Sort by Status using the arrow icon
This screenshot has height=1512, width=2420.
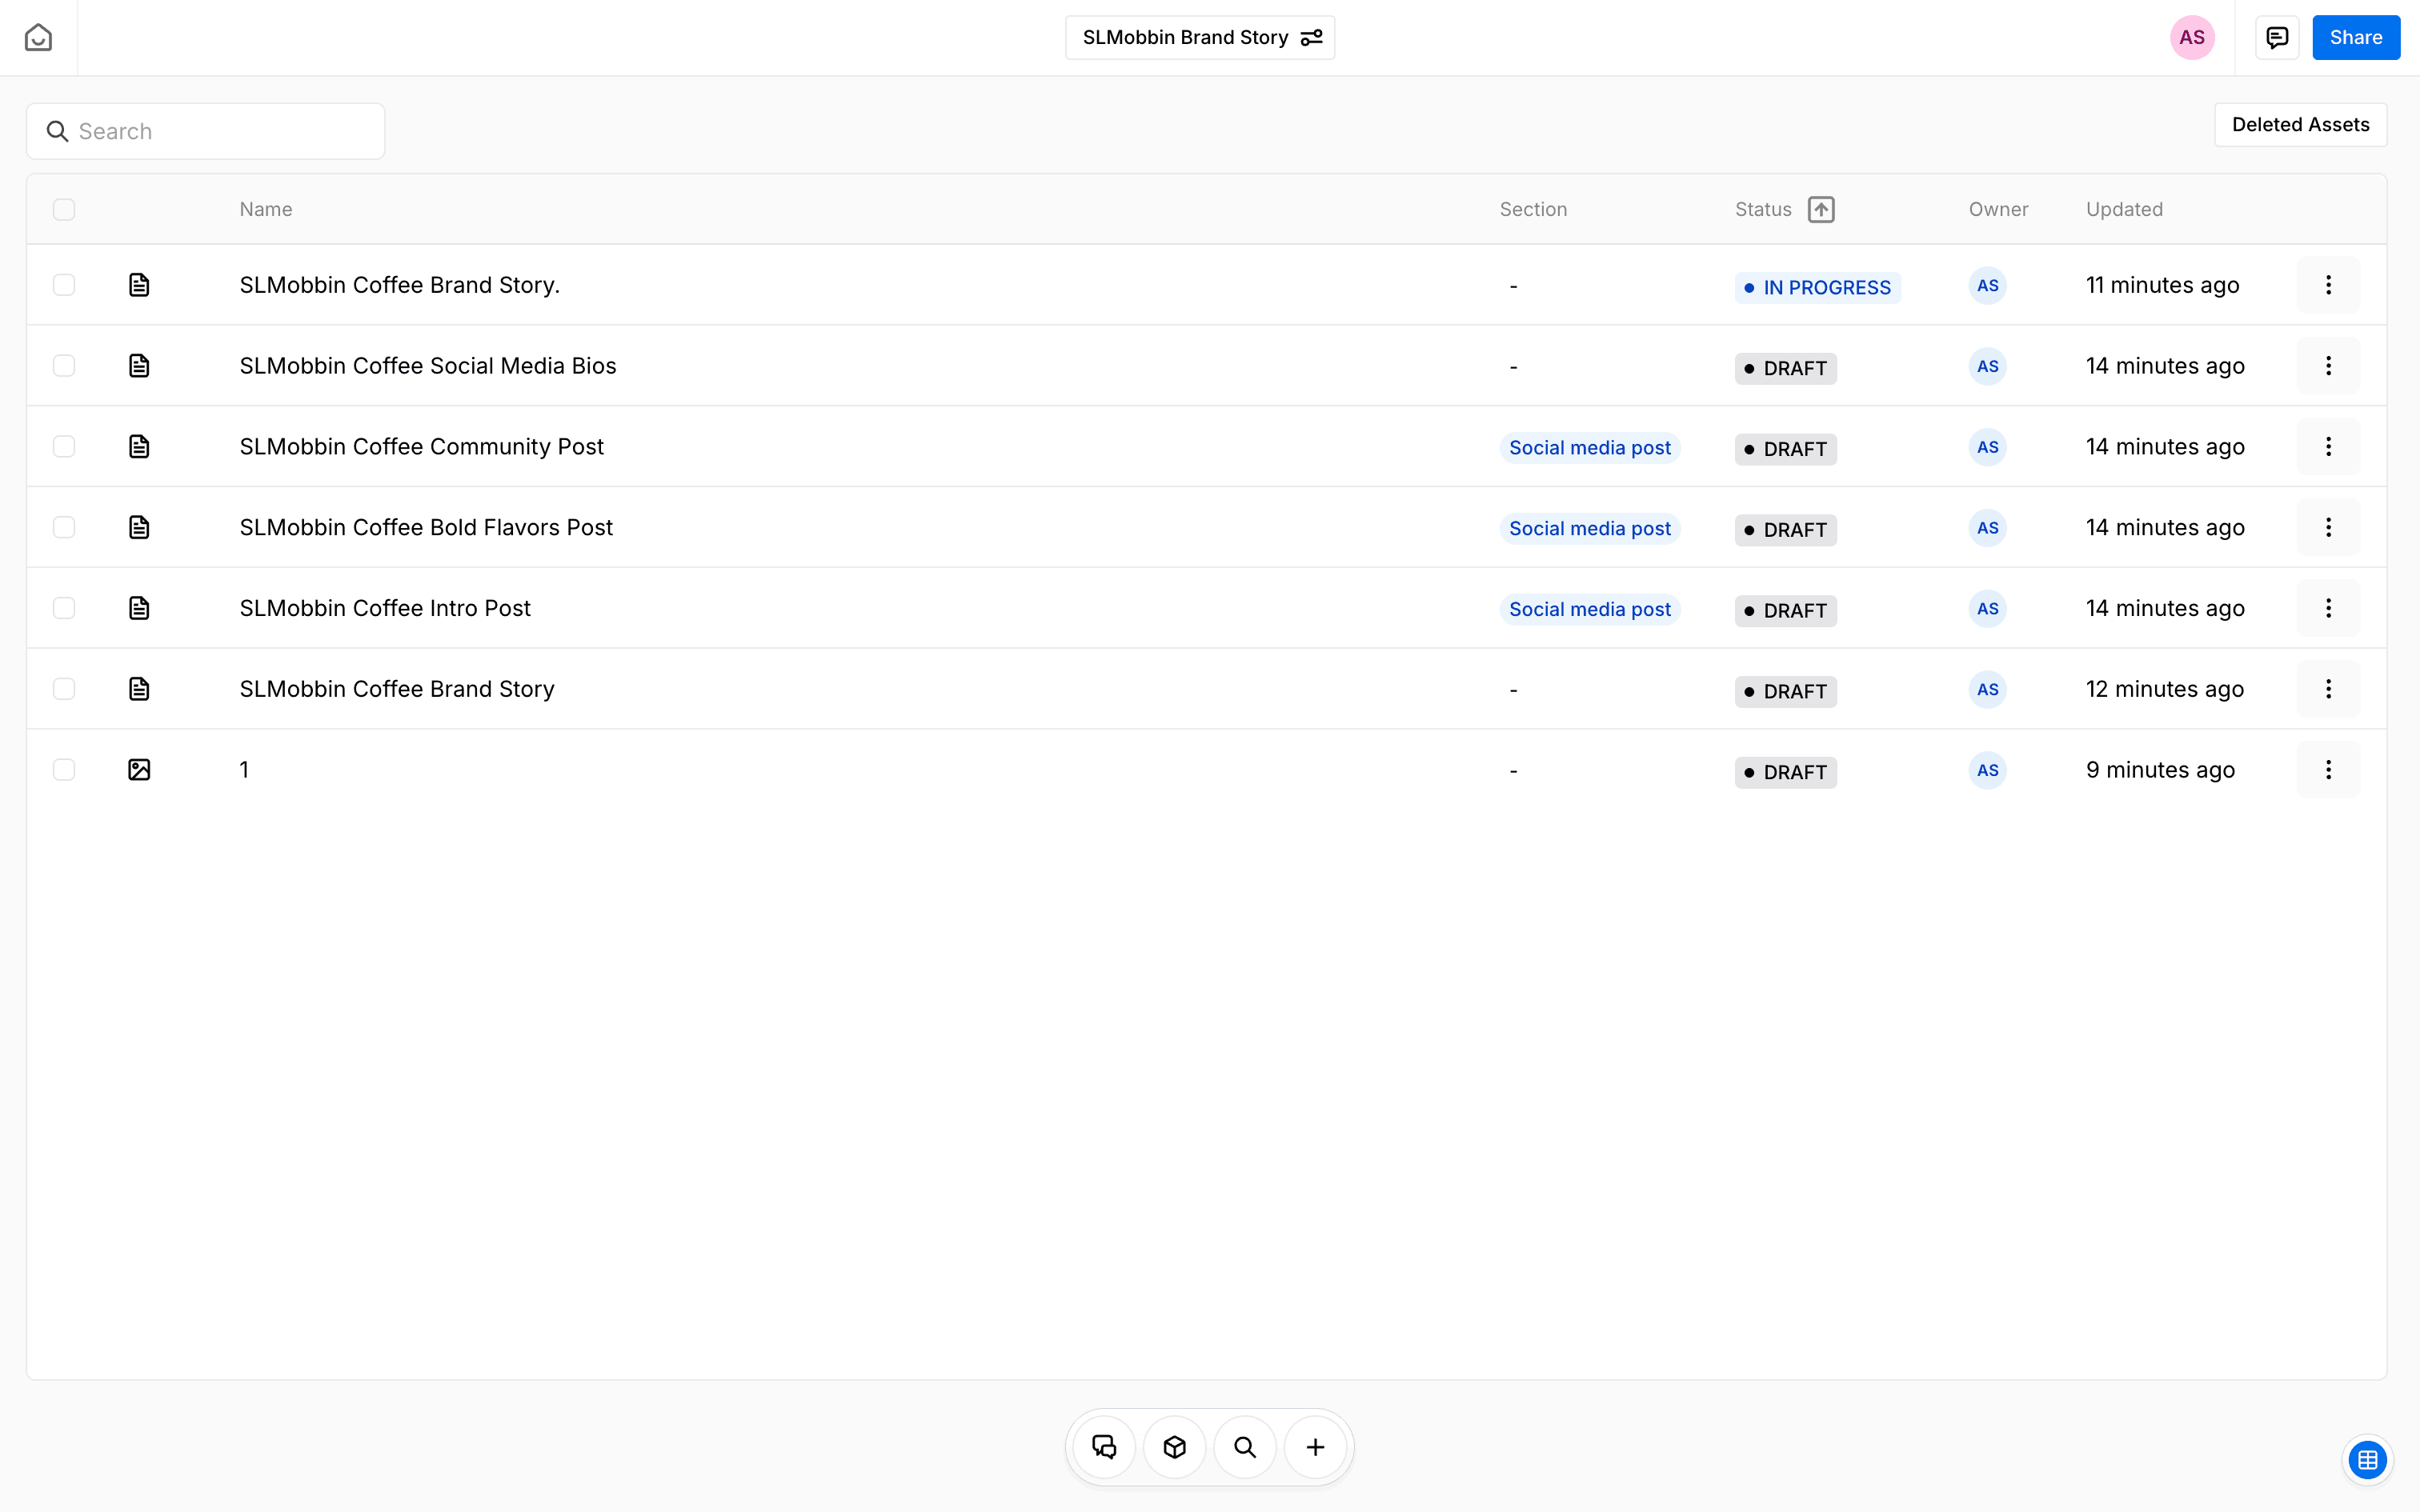[x=1821, y=210]
